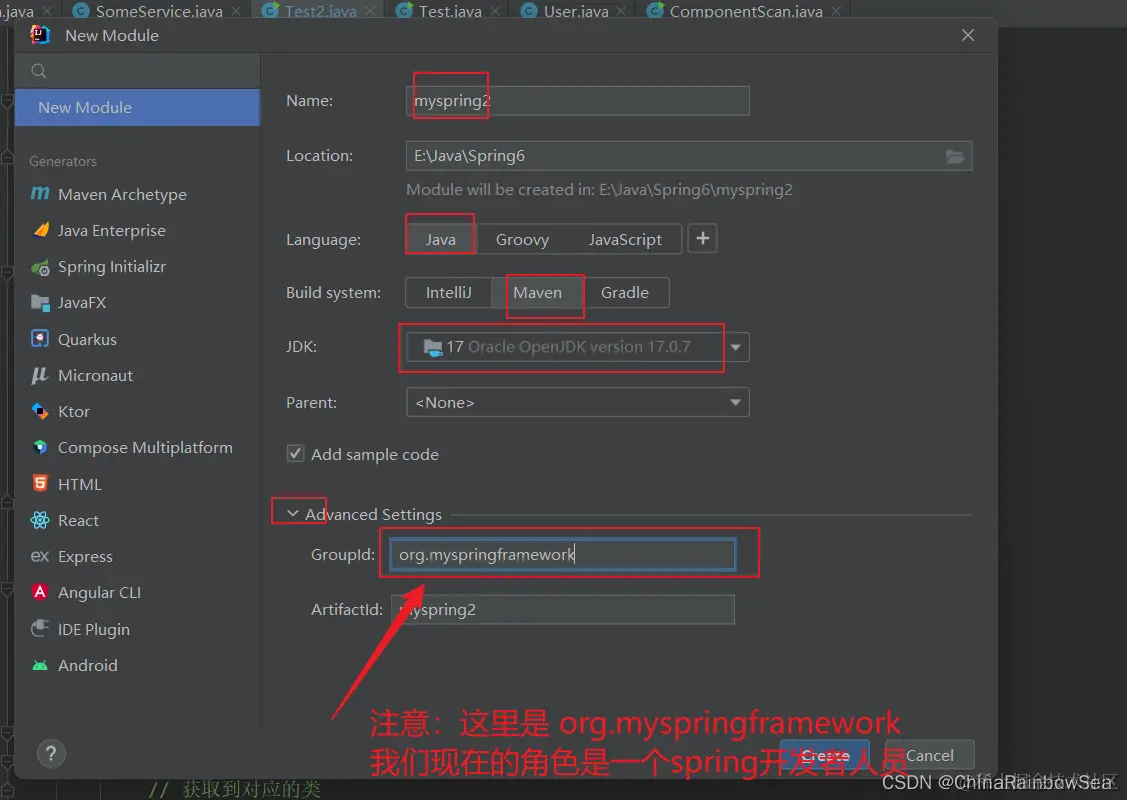Viewport: 1127px width, 800px height.
Task: Close the New Module dialog
Action: click(967, 35)
